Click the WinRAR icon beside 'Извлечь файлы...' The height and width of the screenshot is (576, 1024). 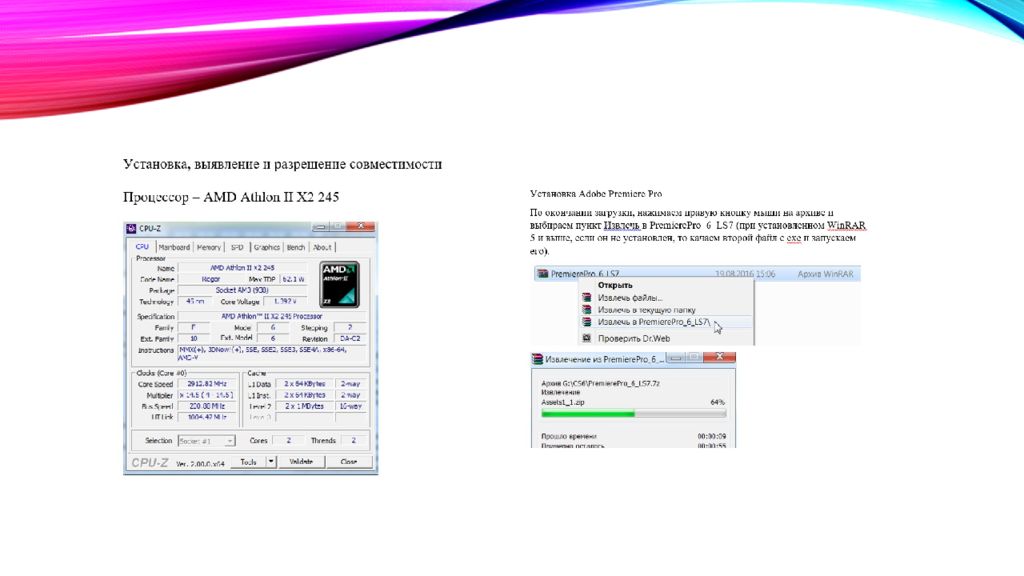point(587,297)
